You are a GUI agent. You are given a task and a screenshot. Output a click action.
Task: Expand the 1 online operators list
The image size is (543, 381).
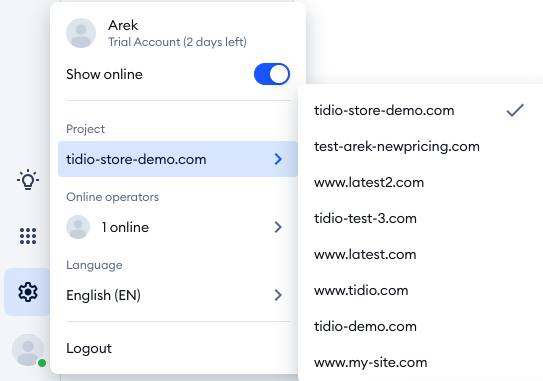pos(178,227)
